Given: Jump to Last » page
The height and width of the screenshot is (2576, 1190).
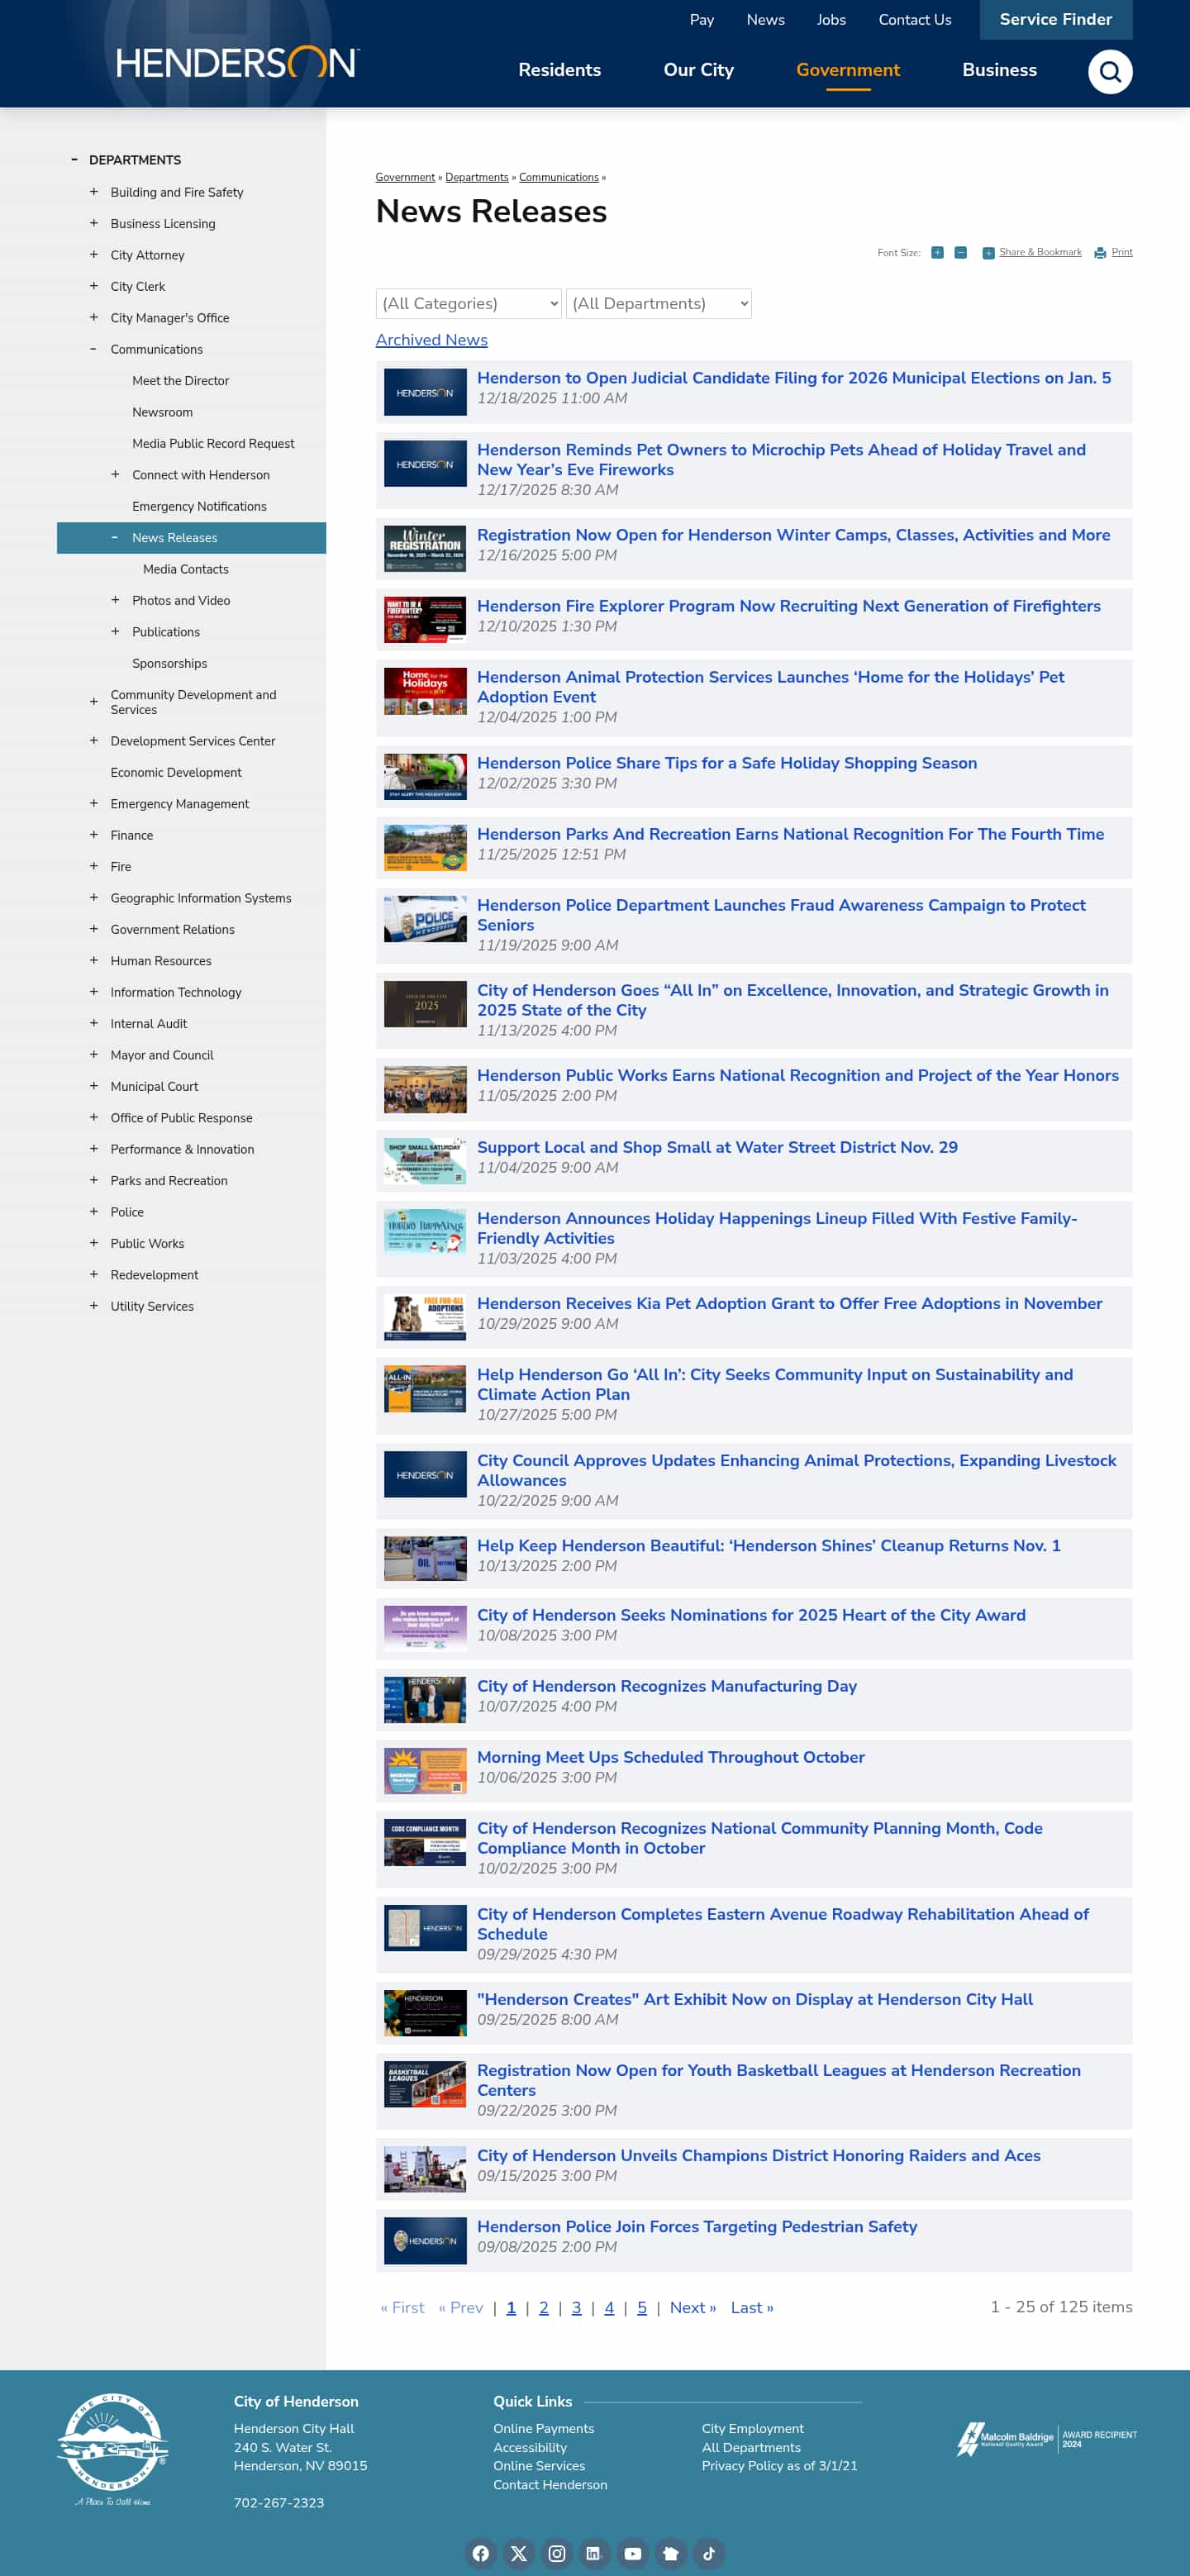Looking at the screenshot, I should pos(751,2307).
